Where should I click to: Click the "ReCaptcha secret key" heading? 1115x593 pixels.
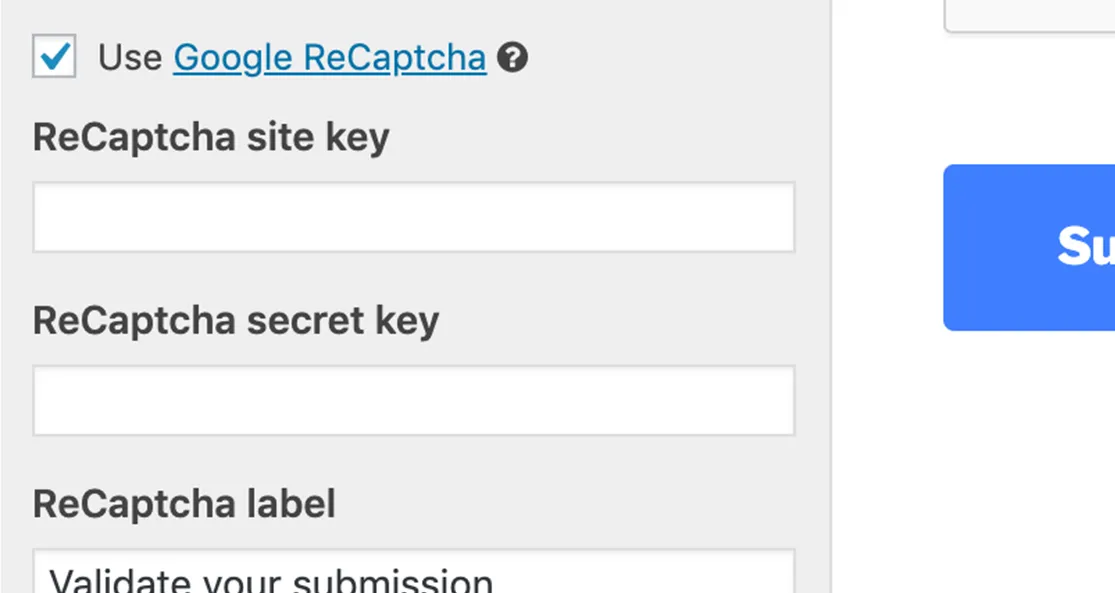click(x=236, y=320)
